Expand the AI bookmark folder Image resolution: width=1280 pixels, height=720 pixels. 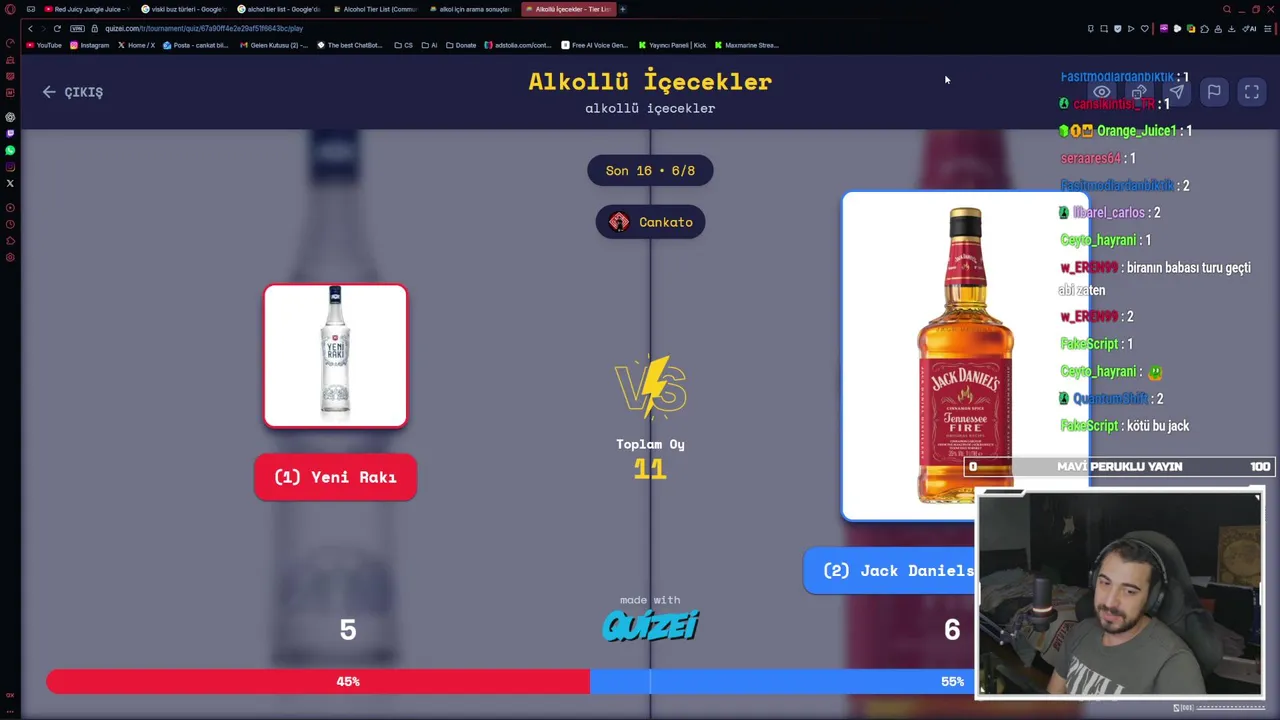click(430, 45)
